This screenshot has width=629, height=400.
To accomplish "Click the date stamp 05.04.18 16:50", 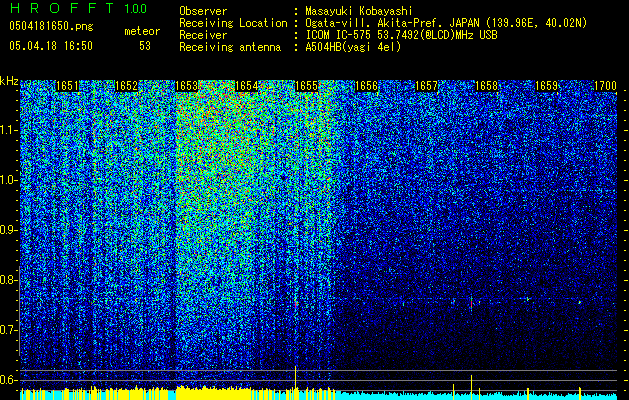I will pyautogui.click(x=51, y=46).
